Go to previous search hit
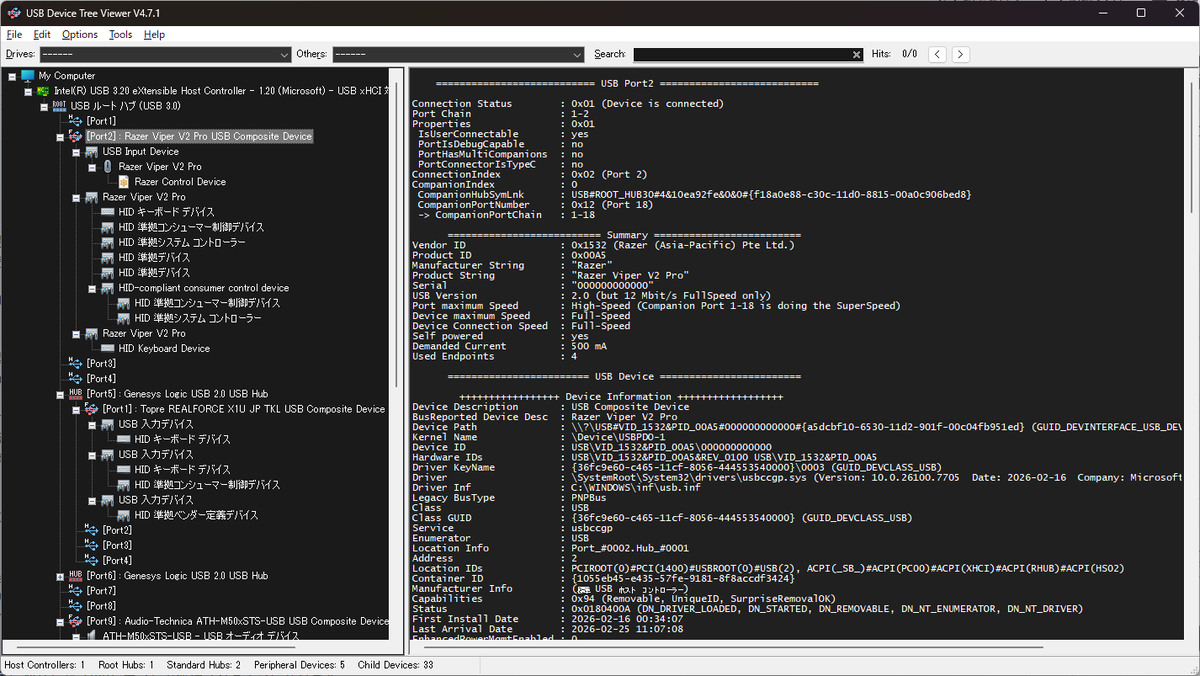1200x676 pixels. (937, 54)
